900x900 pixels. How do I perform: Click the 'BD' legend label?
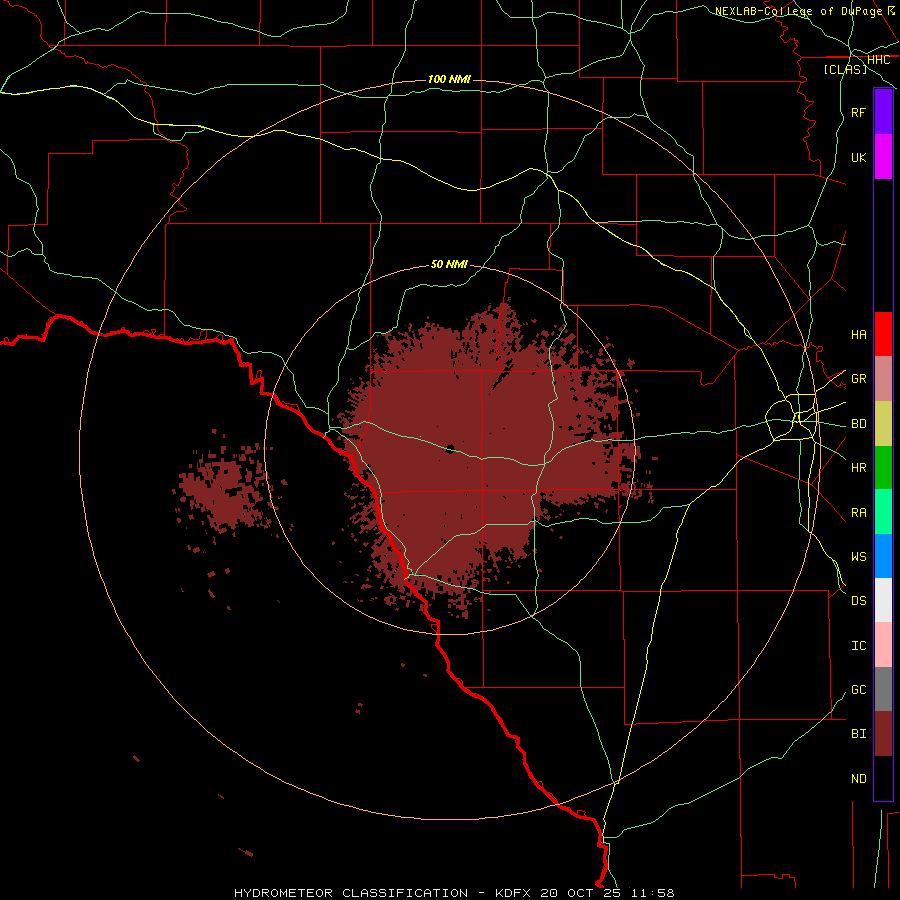(x=859, y=424)
